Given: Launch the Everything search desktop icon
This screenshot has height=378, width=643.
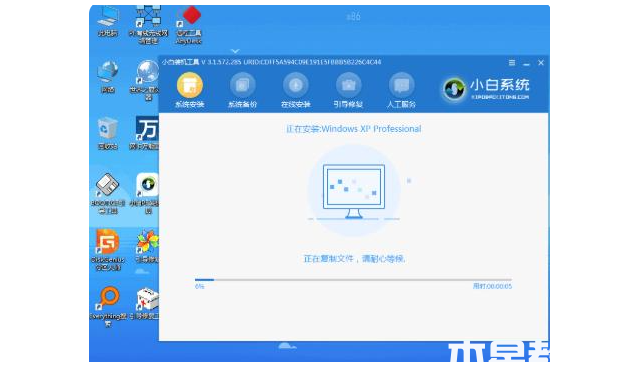Looking at the screenshot, I should pyautogui.click(x=108, y=307).
